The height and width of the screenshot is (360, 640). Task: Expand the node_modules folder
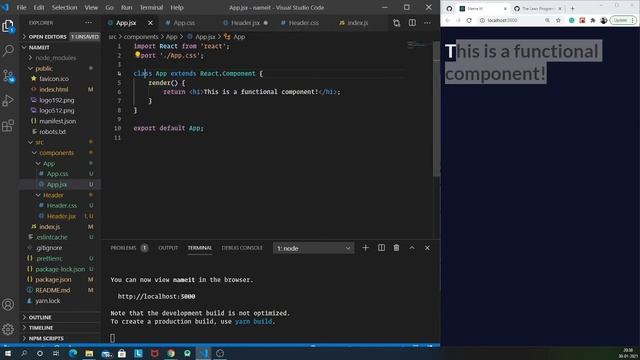point(60,58)
